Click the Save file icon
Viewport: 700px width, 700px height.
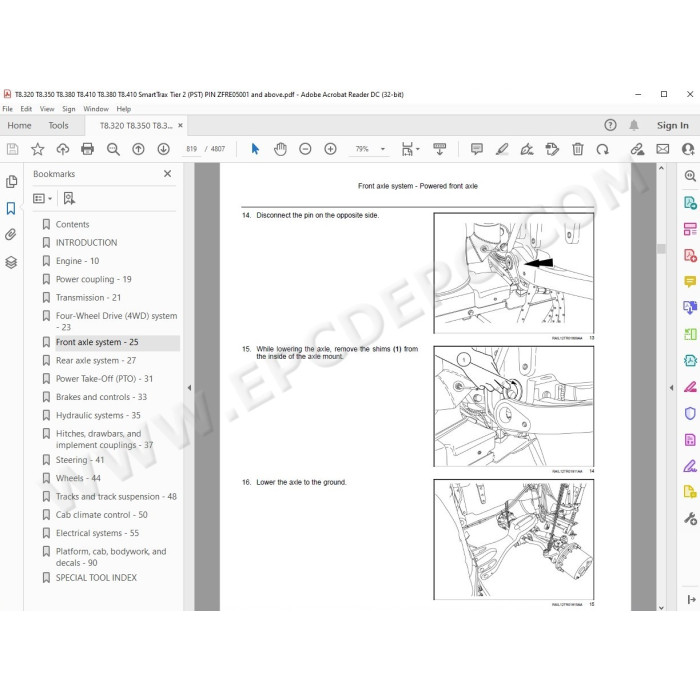click(x=12, y=149)
